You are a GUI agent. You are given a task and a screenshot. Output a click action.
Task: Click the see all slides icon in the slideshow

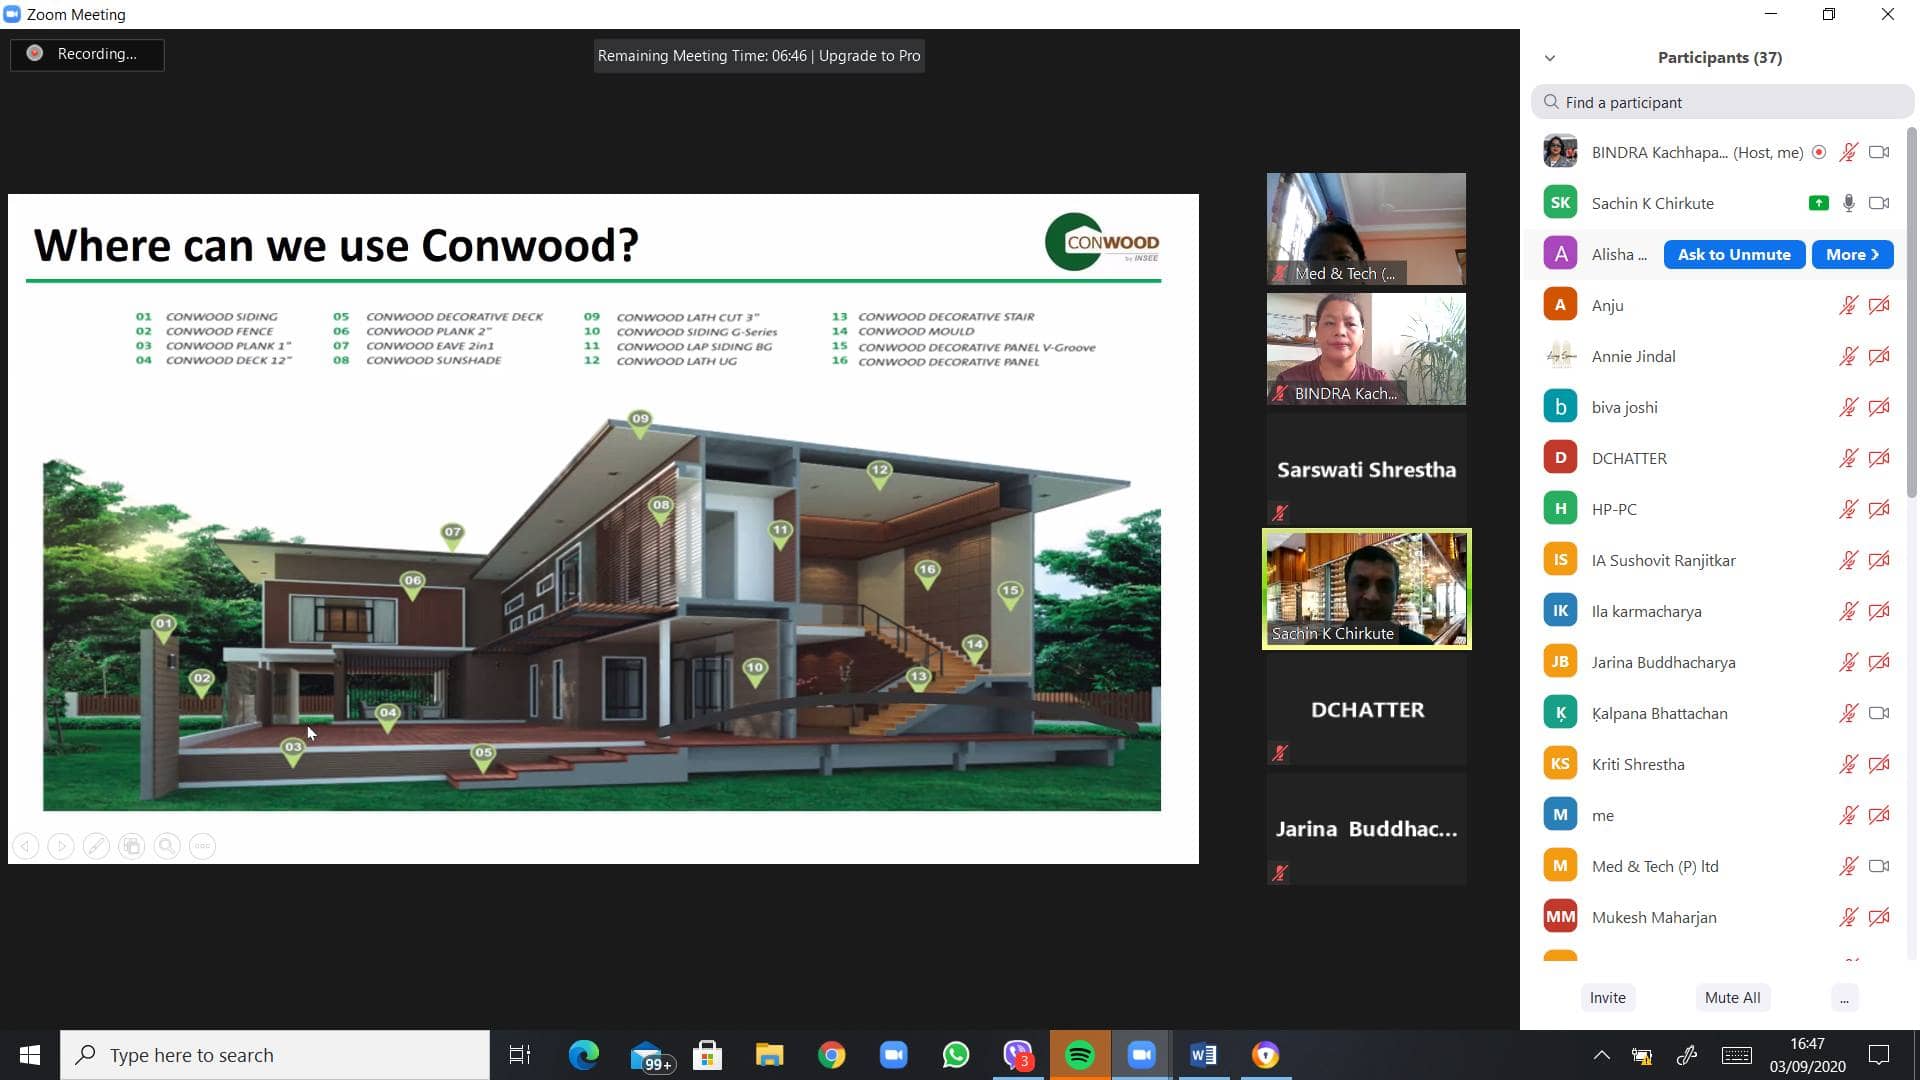[132, 846]
